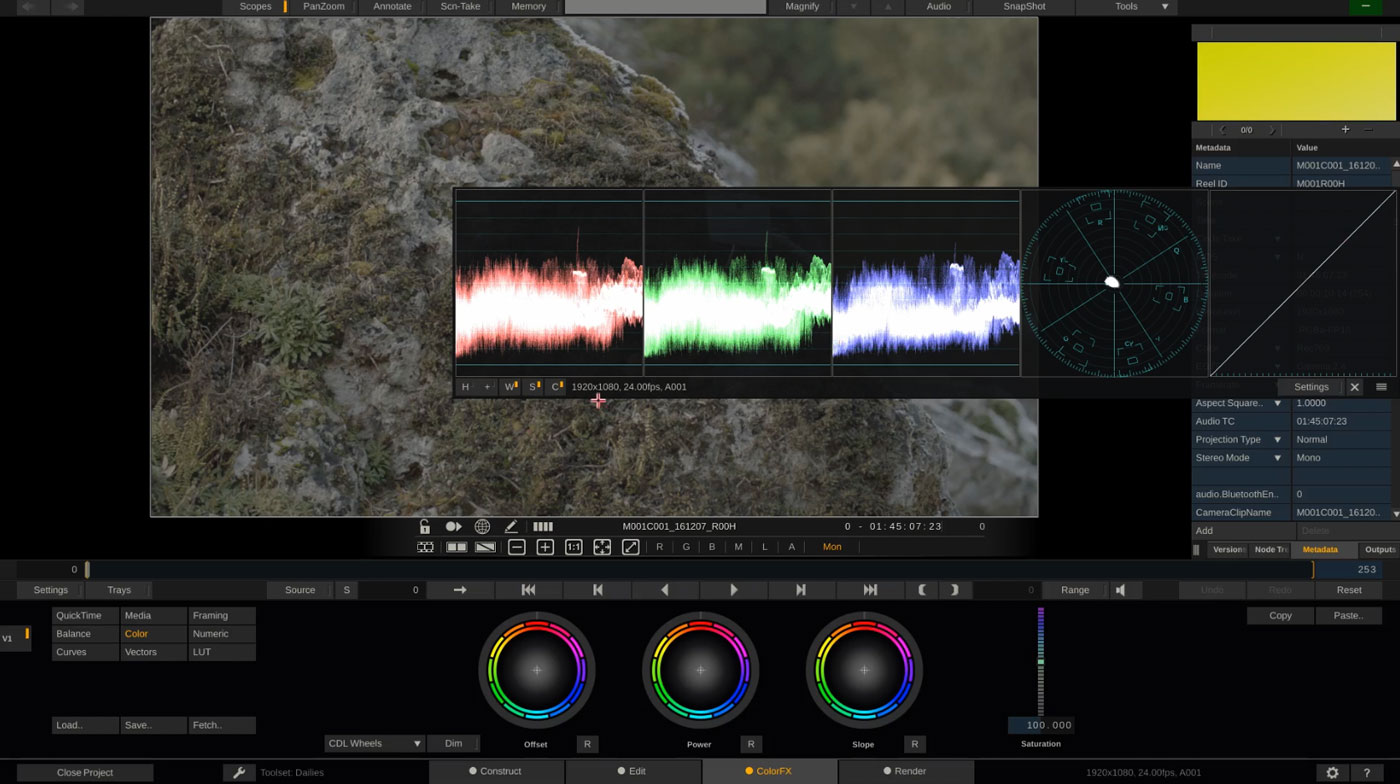Switch to the Edit tab
The image size is (1400, 784).
click(x=631, y=771)
